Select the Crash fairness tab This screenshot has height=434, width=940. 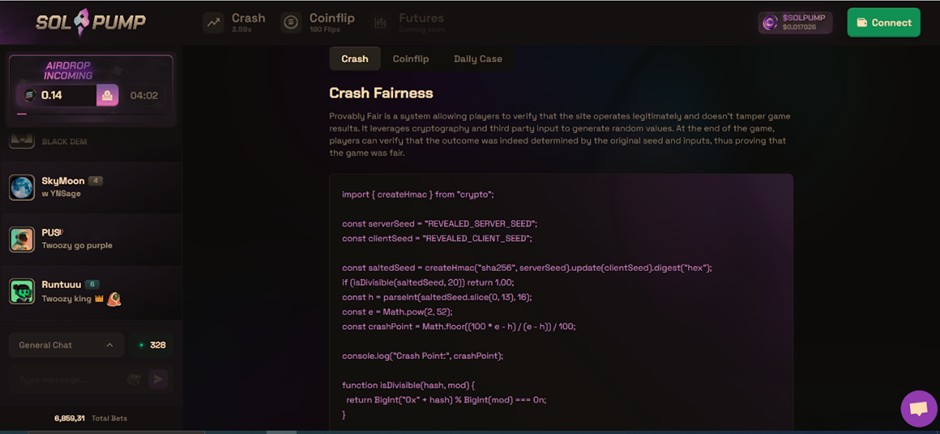click(x=354, y=59)
